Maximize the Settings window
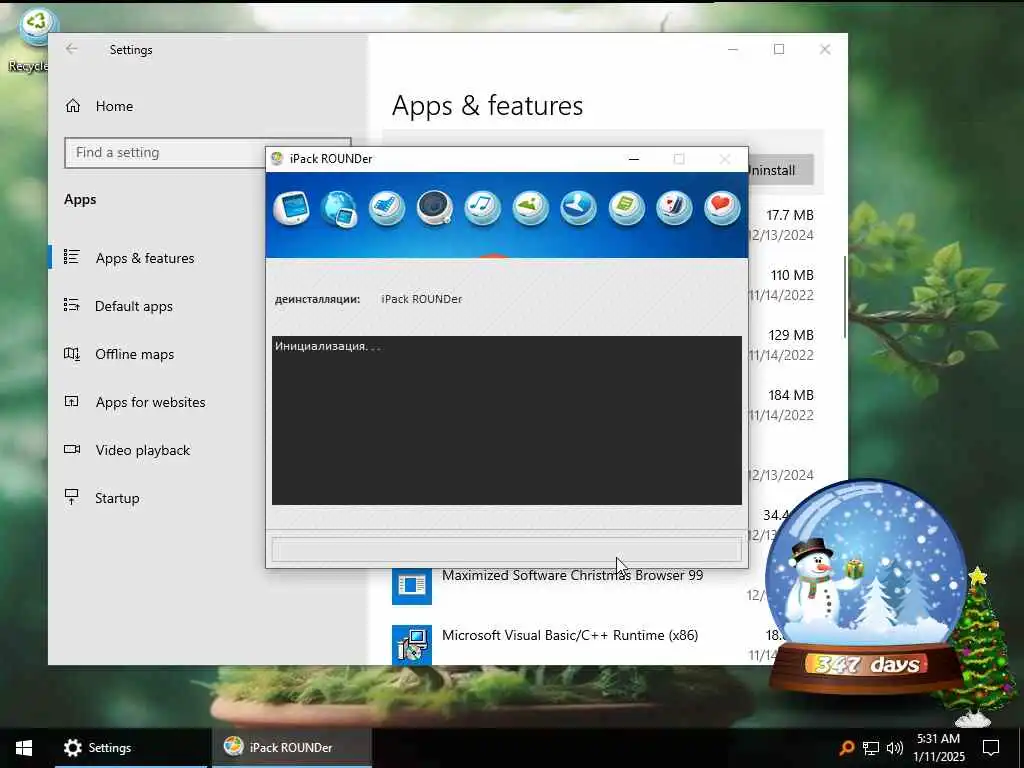 [778, 49]
